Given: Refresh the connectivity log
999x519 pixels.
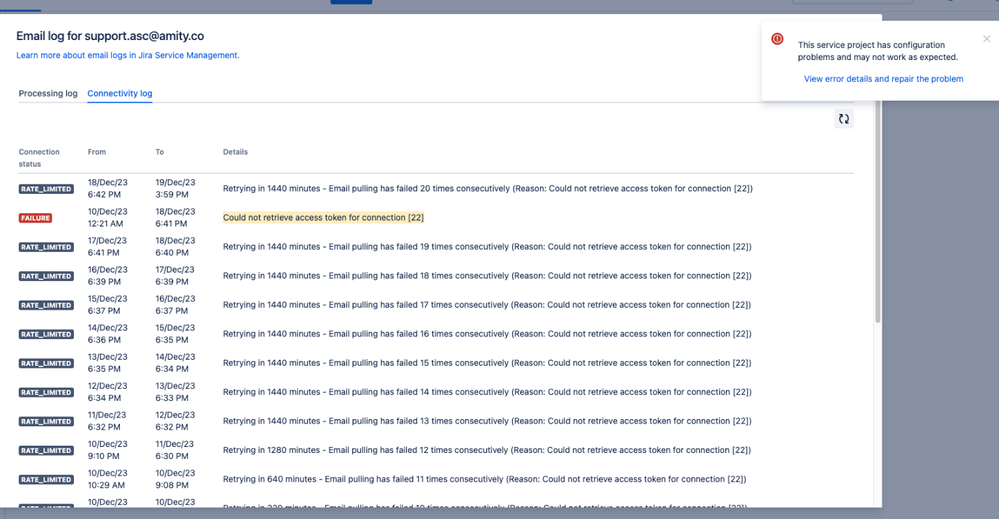Looking at the screenshot, I should coord(844,118).
